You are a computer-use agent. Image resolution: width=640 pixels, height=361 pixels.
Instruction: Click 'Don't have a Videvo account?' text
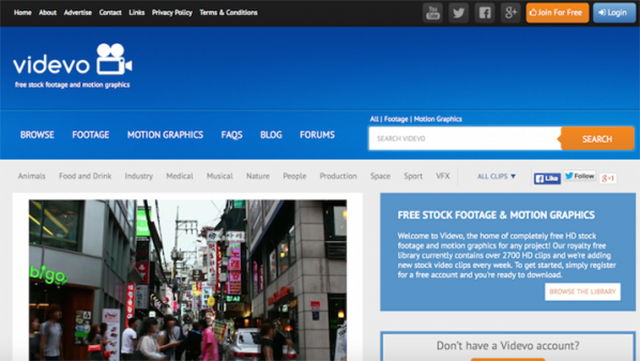[x=508, y=346]
